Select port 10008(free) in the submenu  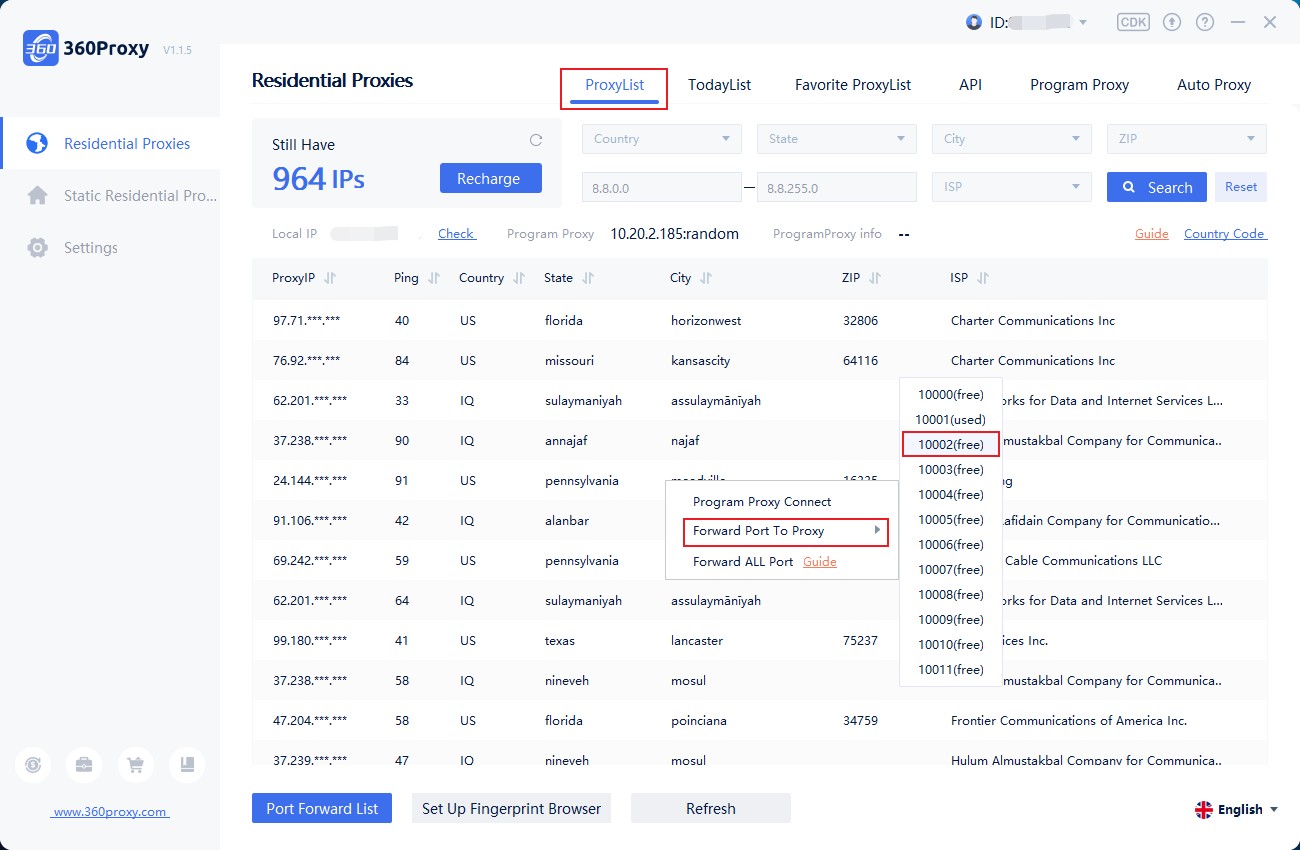point(951,595)
